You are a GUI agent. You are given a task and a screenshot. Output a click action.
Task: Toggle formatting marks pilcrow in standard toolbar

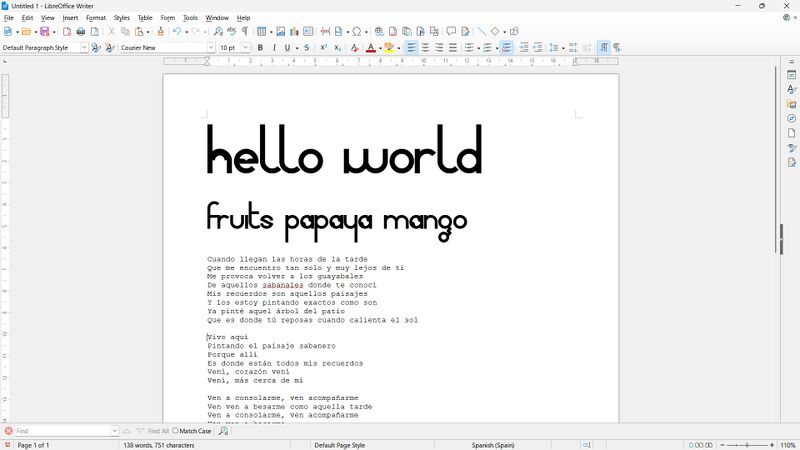[x=245, y=32]
